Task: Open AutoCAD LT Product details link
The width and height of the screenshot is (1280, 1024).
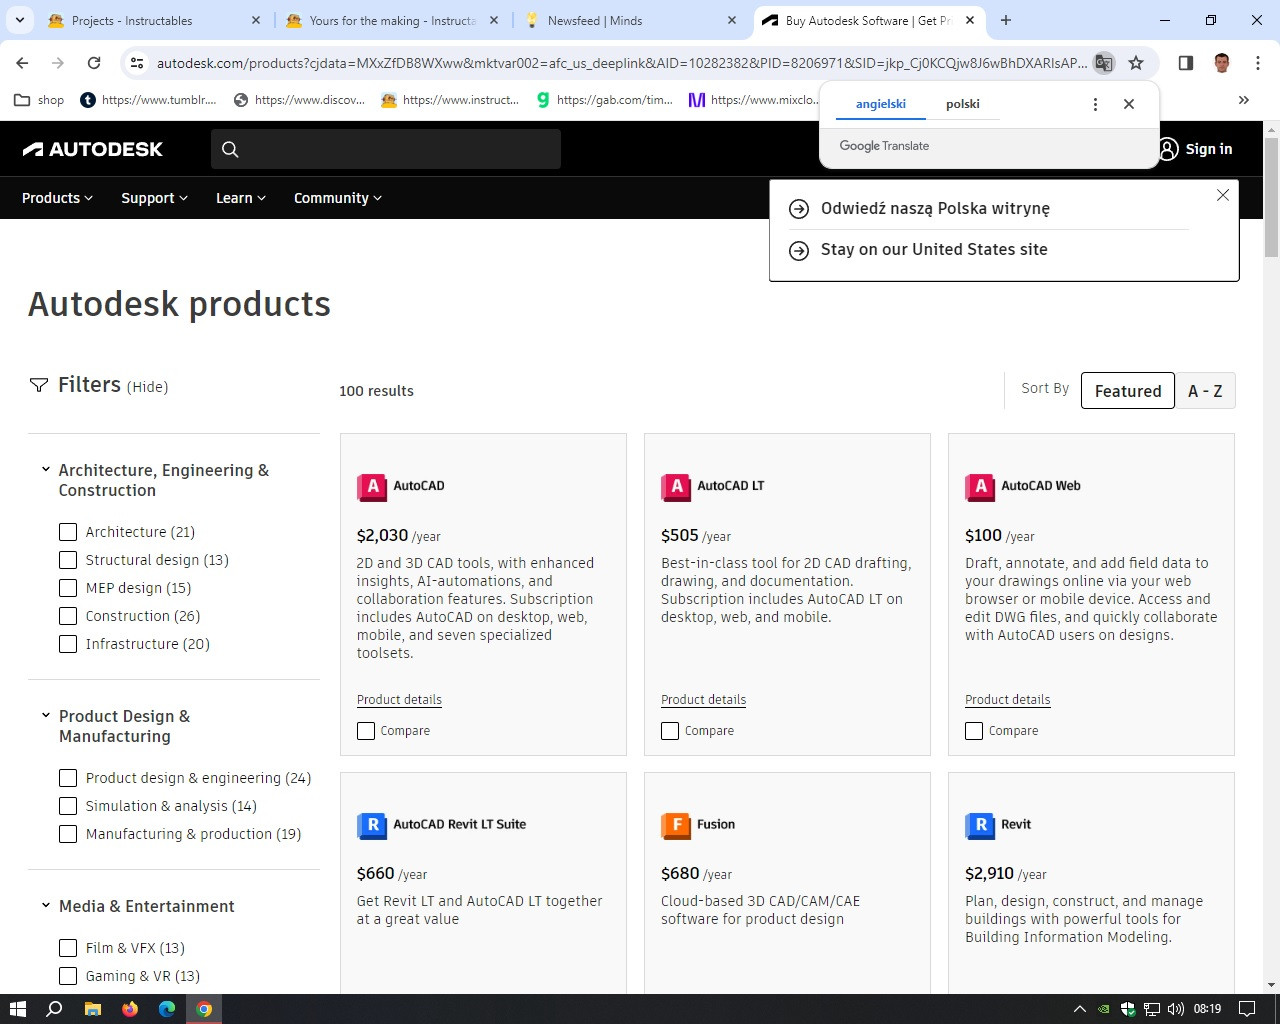Action: (x=703, y=700)
